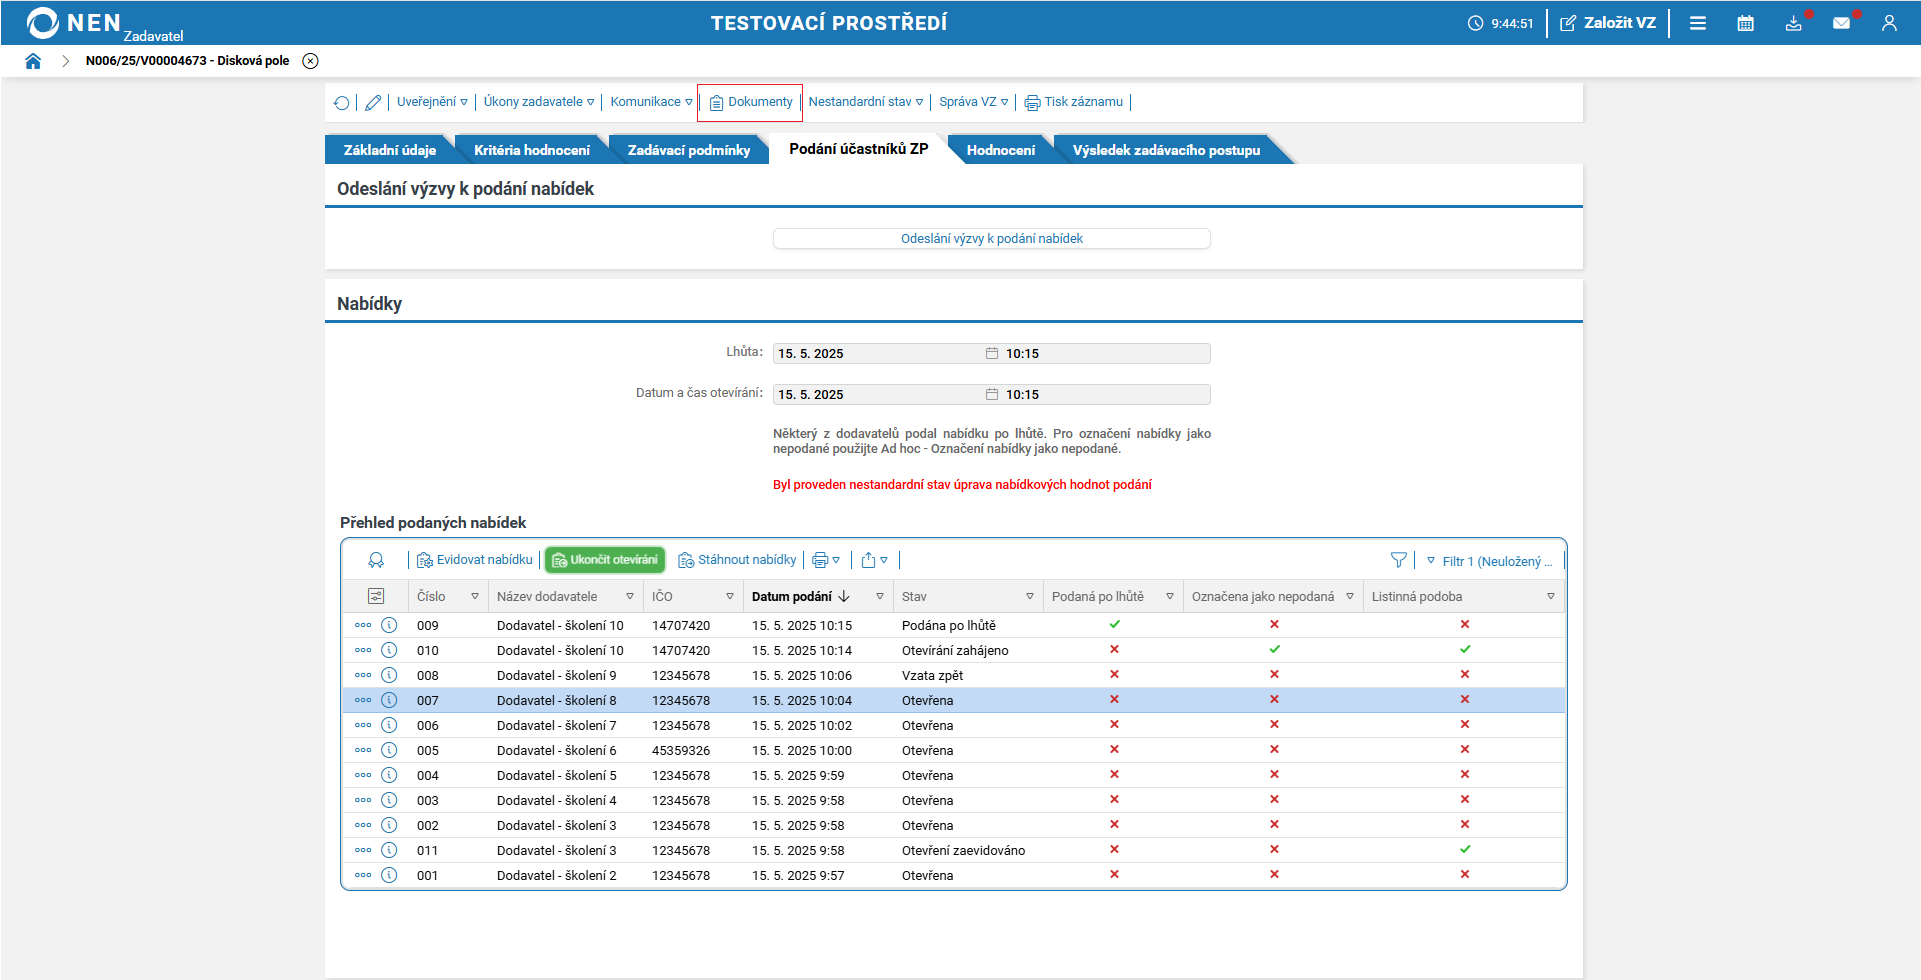Switch to the Hodnocení tab
This screenshot has width=1921, height=980.
point(1000,150)
